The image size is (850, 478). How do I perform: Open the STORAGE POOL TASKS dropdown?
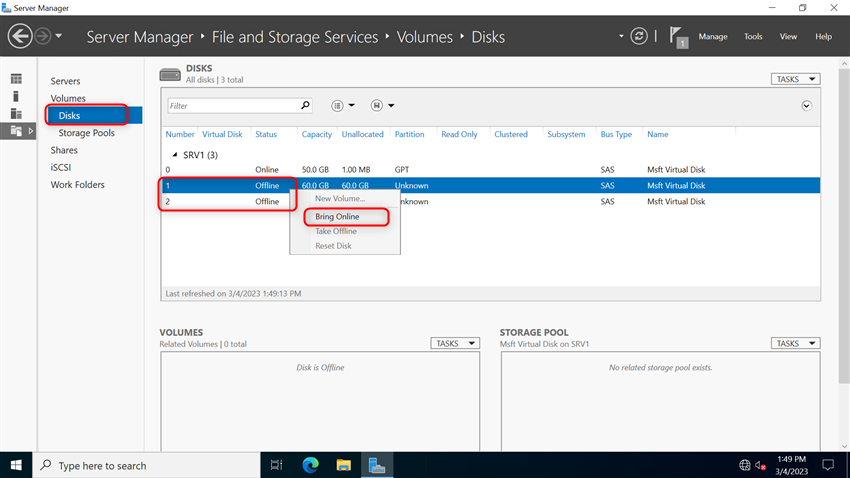[x=795, y=344]
